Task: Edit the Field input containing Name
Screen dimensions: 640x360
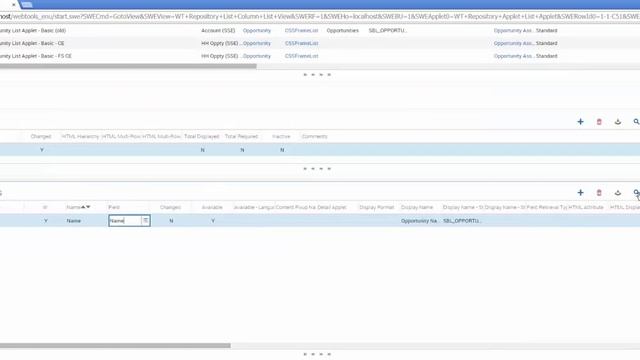Action: point(125,221)
